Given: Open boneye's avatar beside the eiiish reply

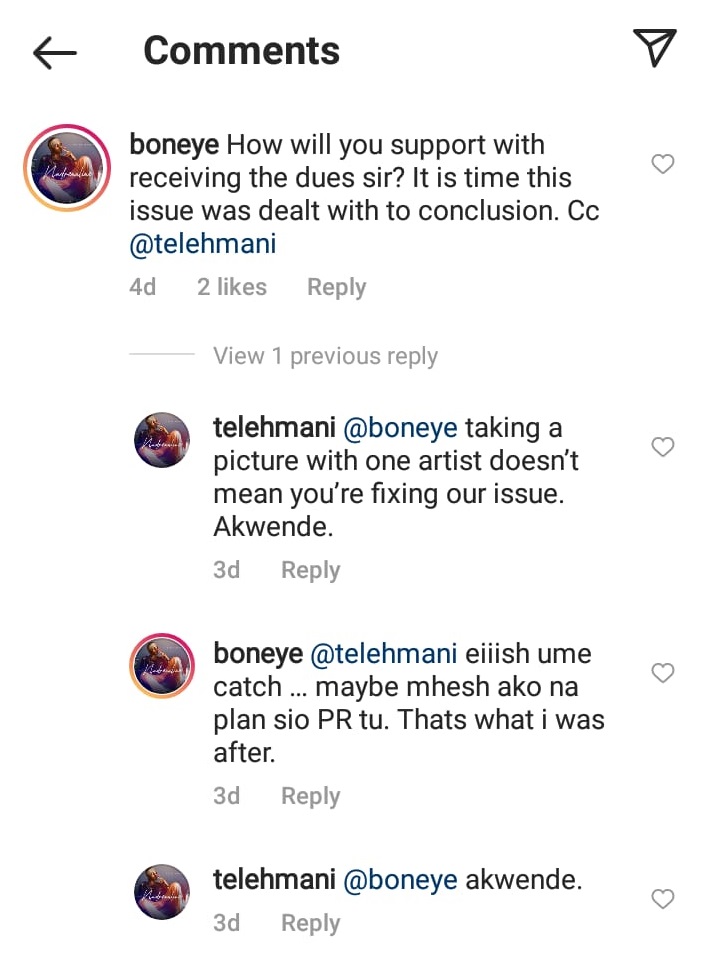Looking at the screenshot, I should [162, 666].
